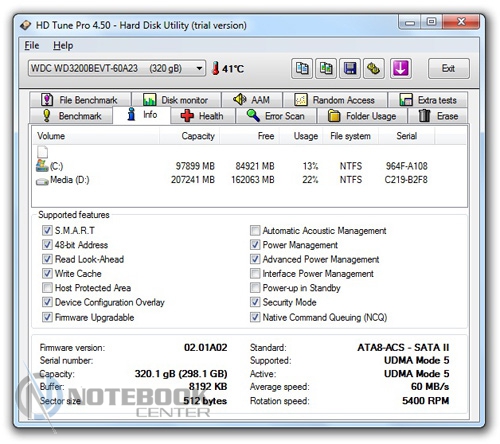The image size is (500, 444).
Task: Click the HD Tune app icon in title bar
Action: point(26,25)
